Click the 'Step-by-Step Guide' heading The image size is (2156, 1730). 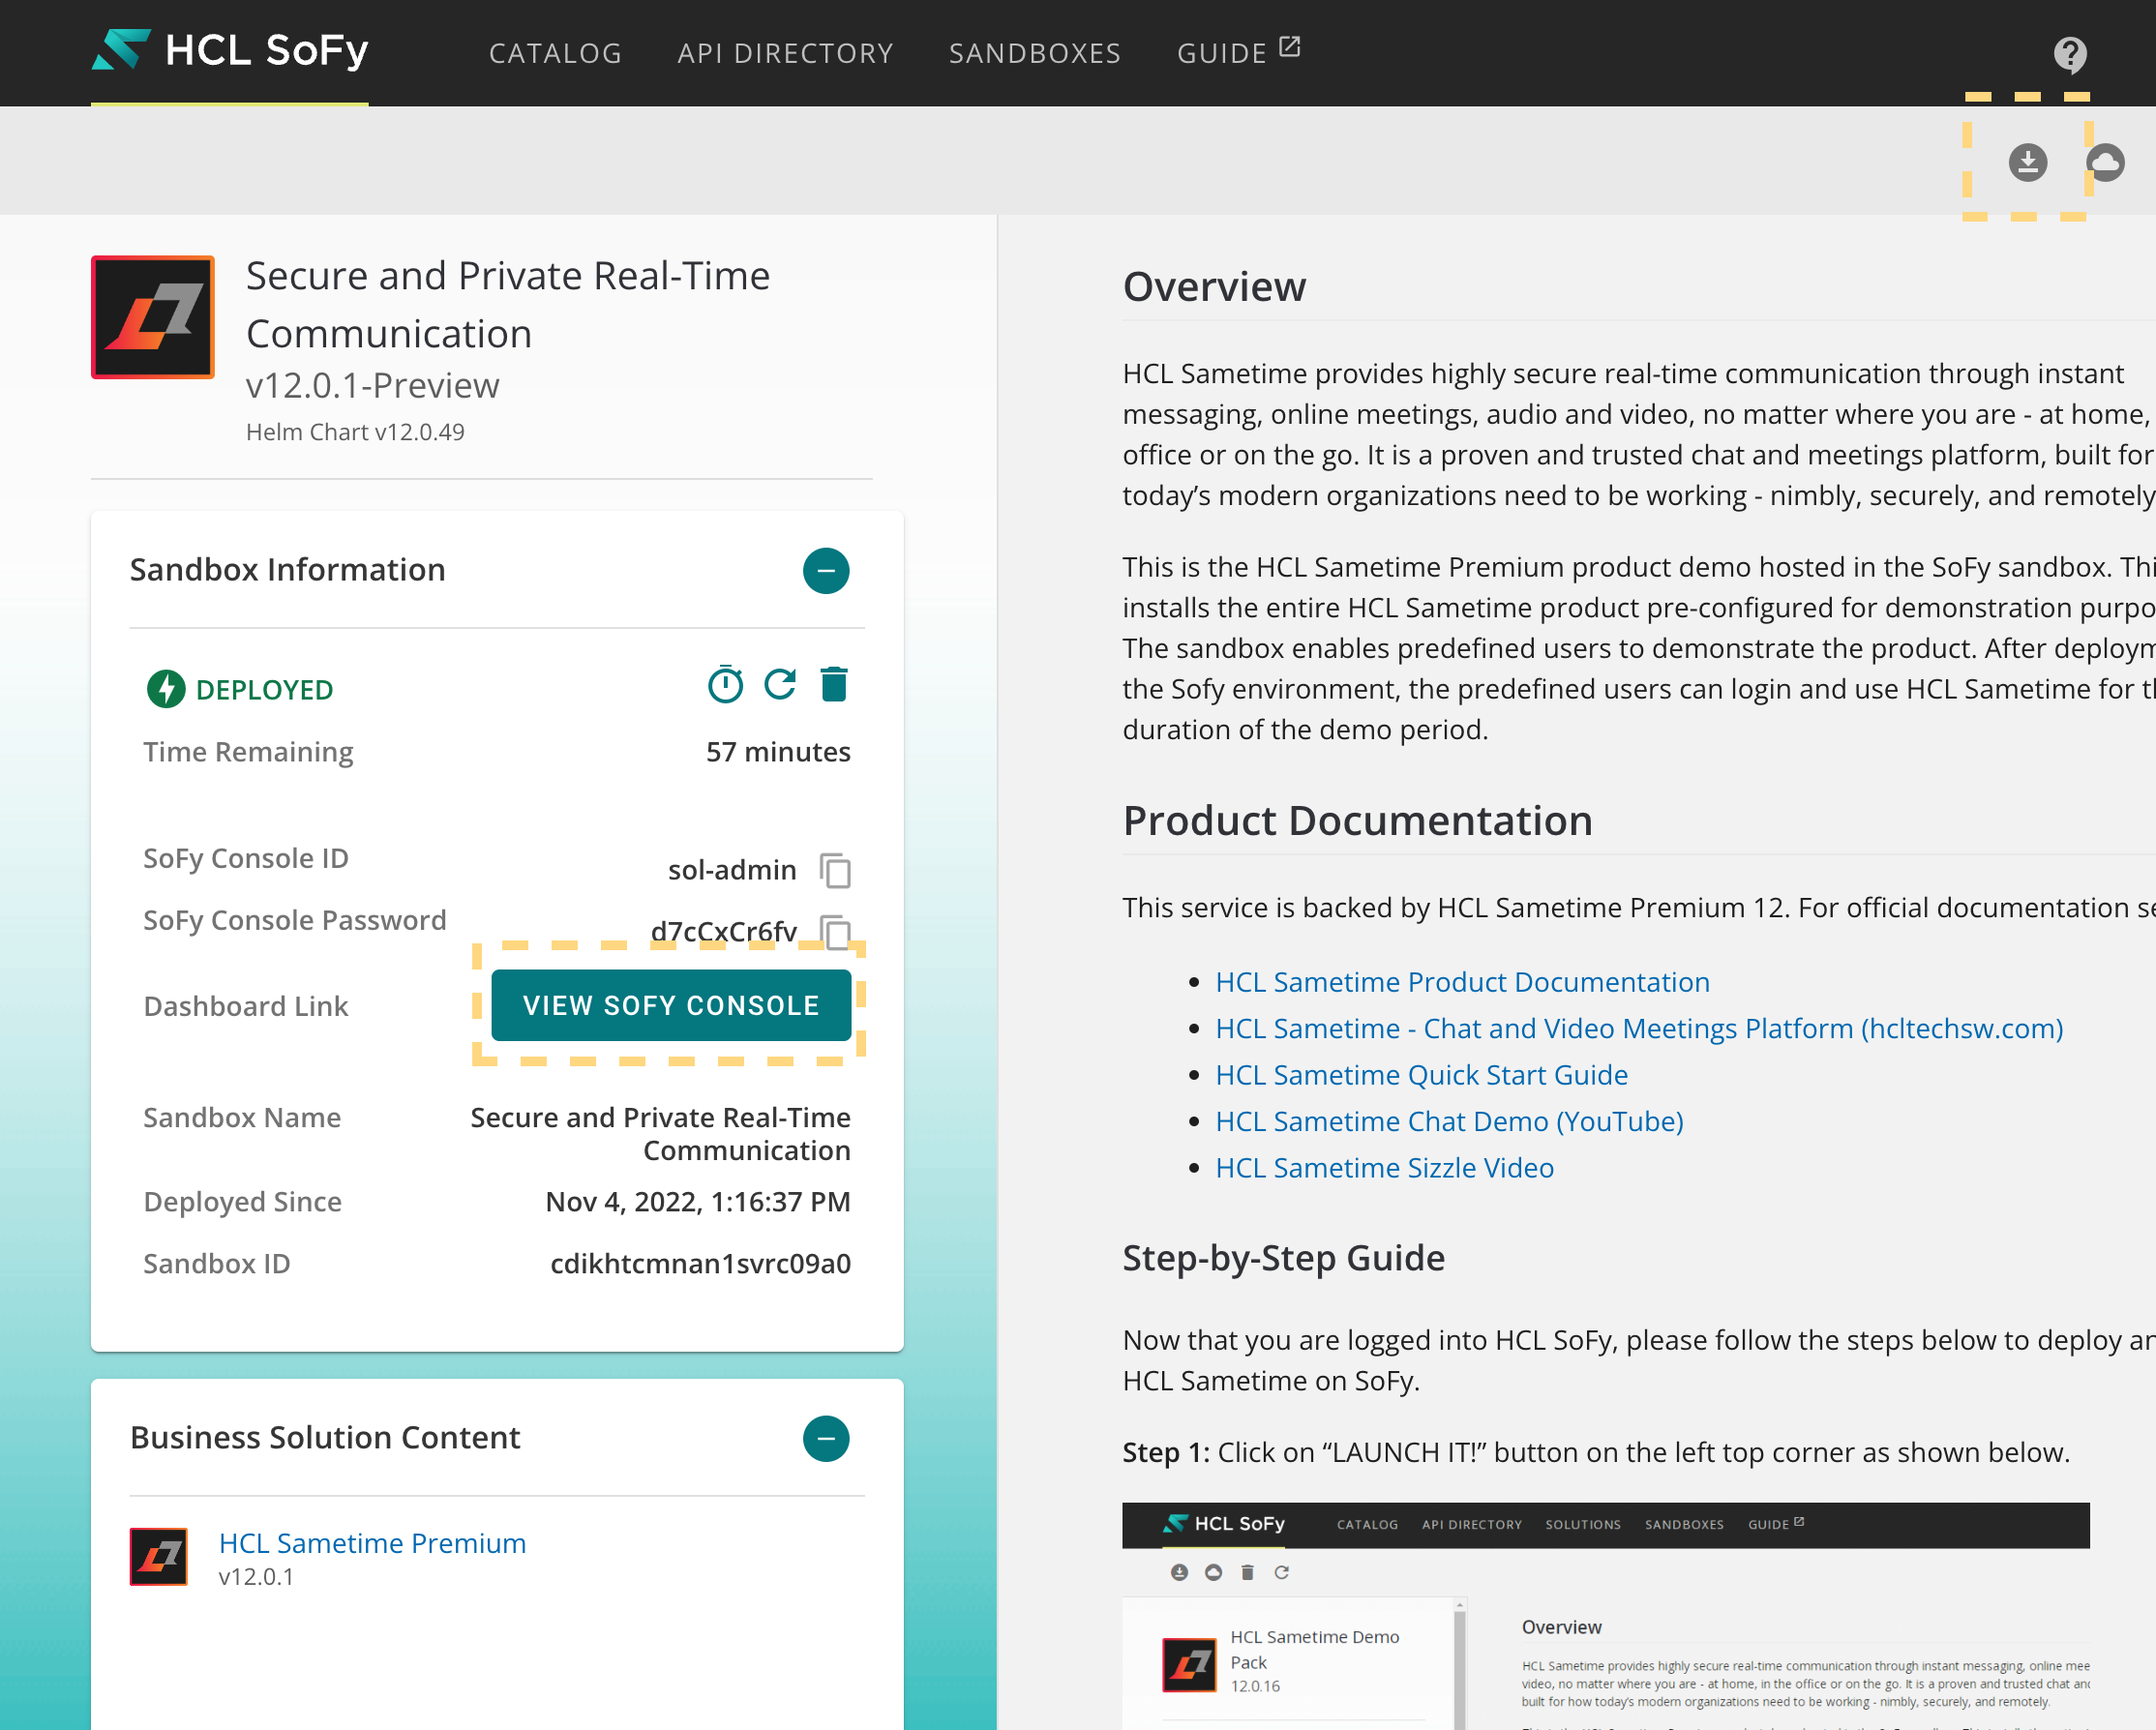point(1283,1258)
